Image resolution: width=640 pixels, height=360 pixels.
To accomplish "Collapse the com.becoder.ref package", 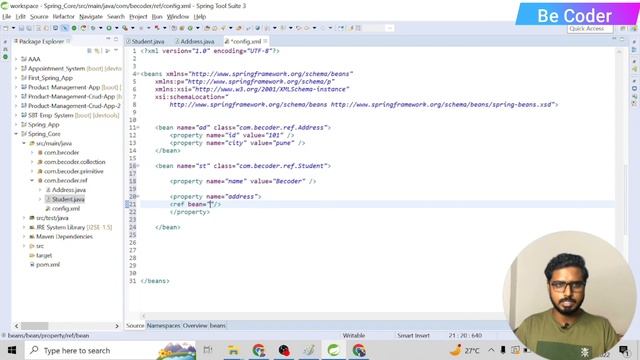I will pos(32,180).
